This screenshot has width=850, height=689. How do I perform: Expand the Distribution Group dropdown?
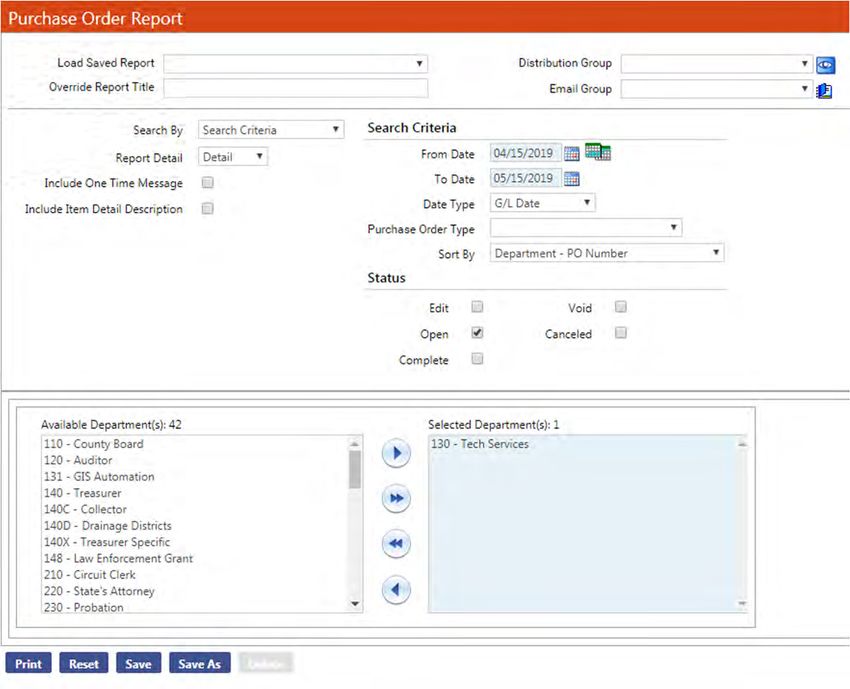pyautogui.click(x=716, y=64)
